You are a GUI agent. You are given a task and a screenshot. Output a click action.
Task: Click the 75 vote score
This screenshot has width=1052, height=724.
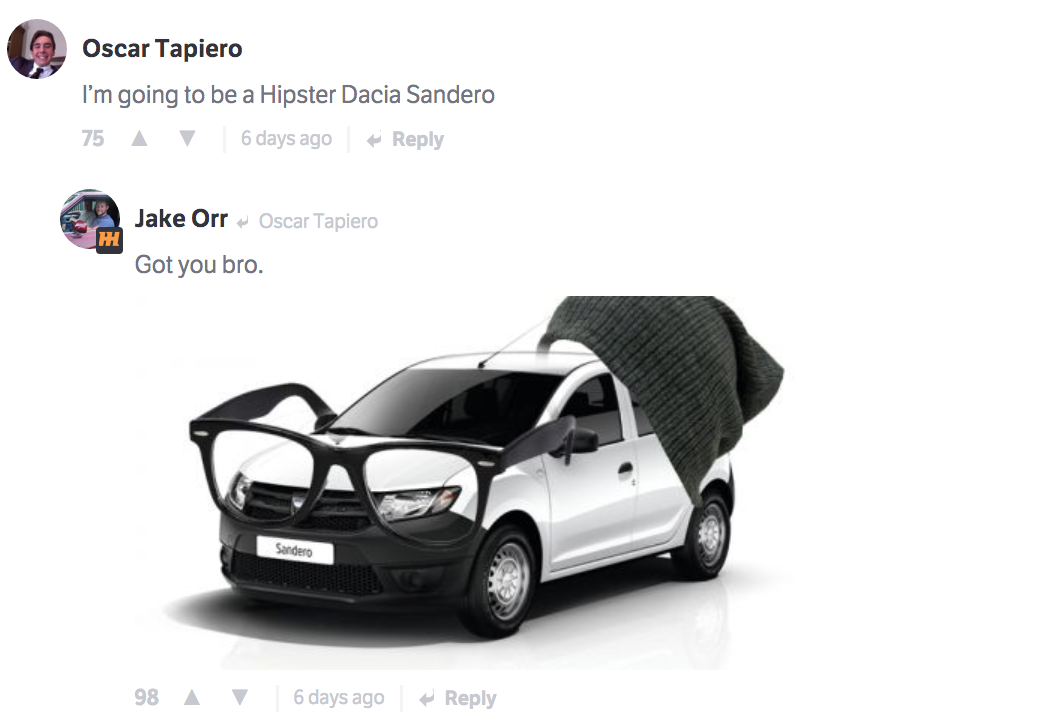tap(93, 138)
